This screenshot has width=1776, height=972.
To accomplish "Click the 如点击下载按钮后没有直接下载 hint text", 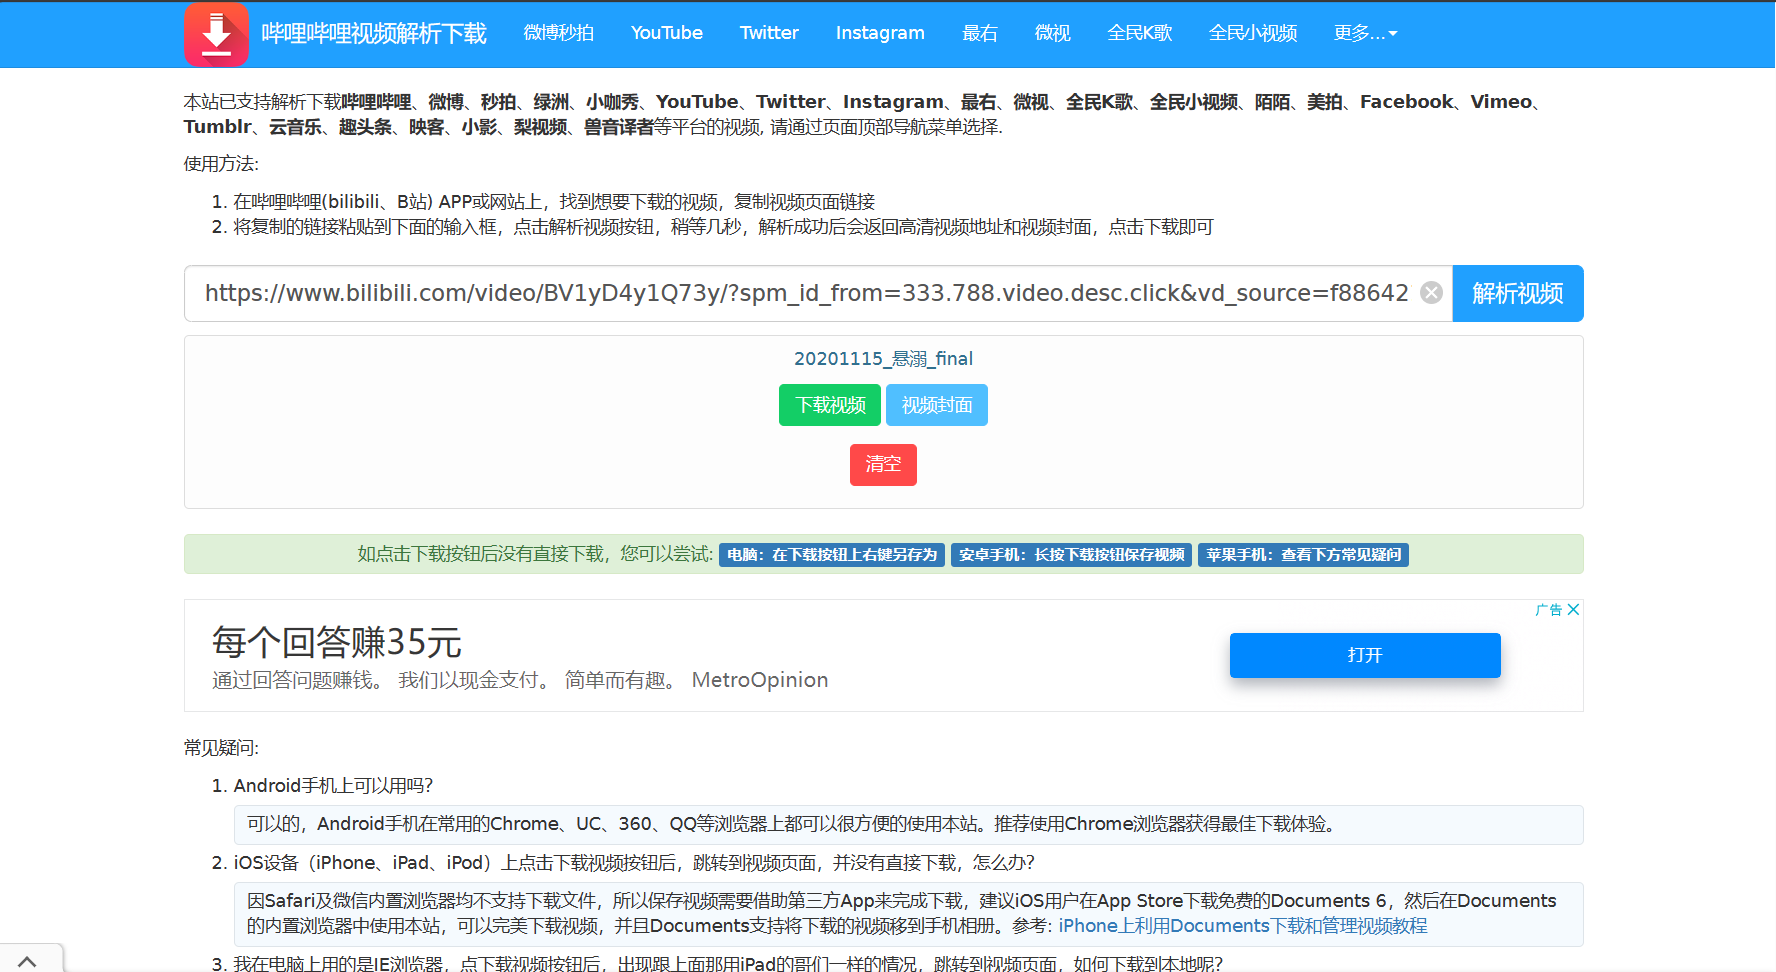I will (x=535, y=554).
